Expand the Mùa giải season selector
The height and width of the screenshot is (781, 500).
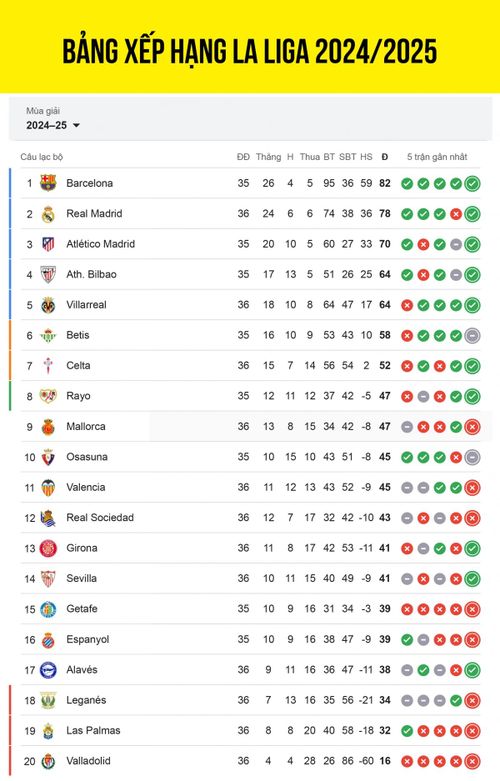pyautogui.click(x=250, y=119)
